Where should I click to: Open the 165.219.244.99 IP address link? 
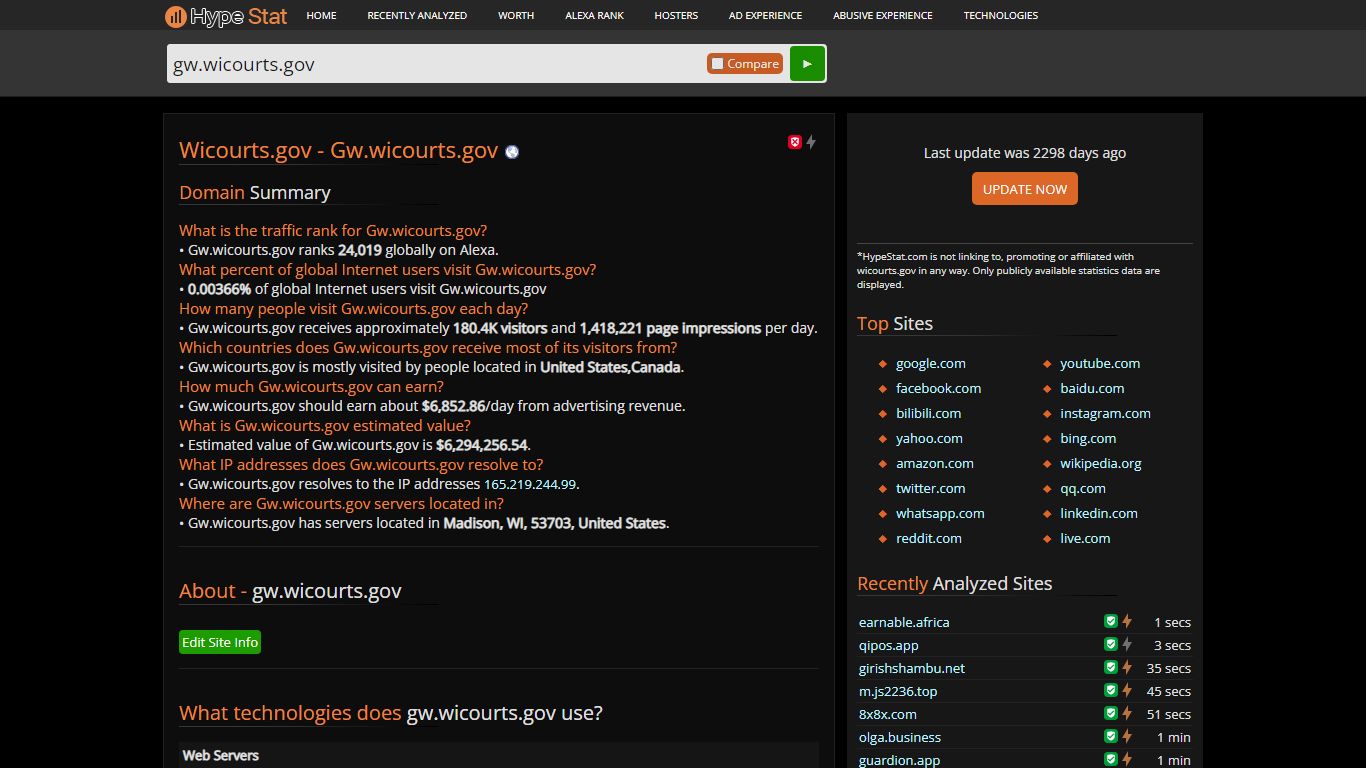(x=530, y=484)
